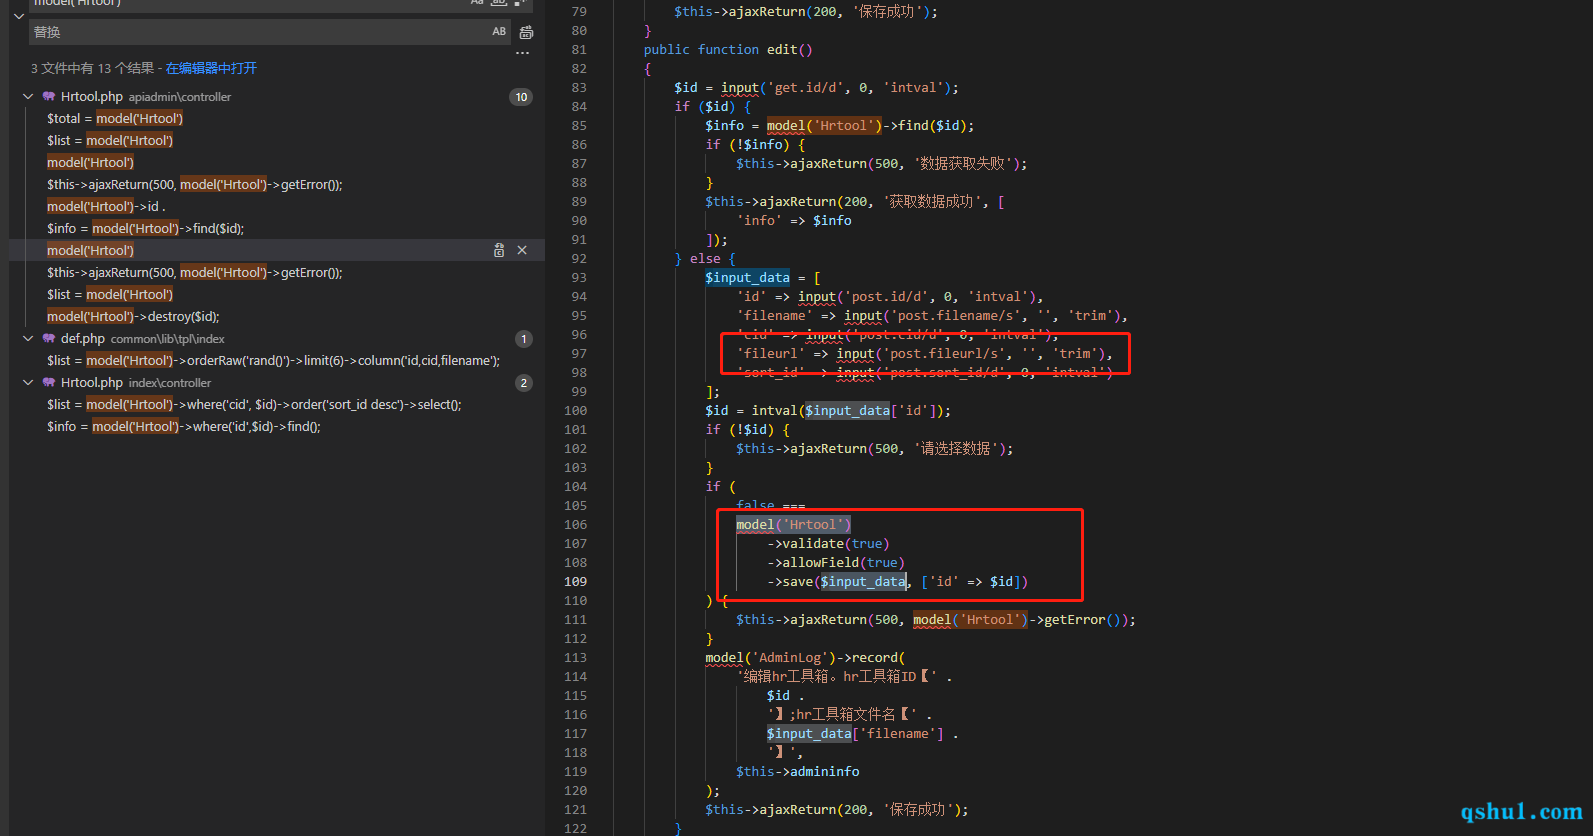Click "} else {" on line 92
1593x836 pixels.
(x=705, y=259)
